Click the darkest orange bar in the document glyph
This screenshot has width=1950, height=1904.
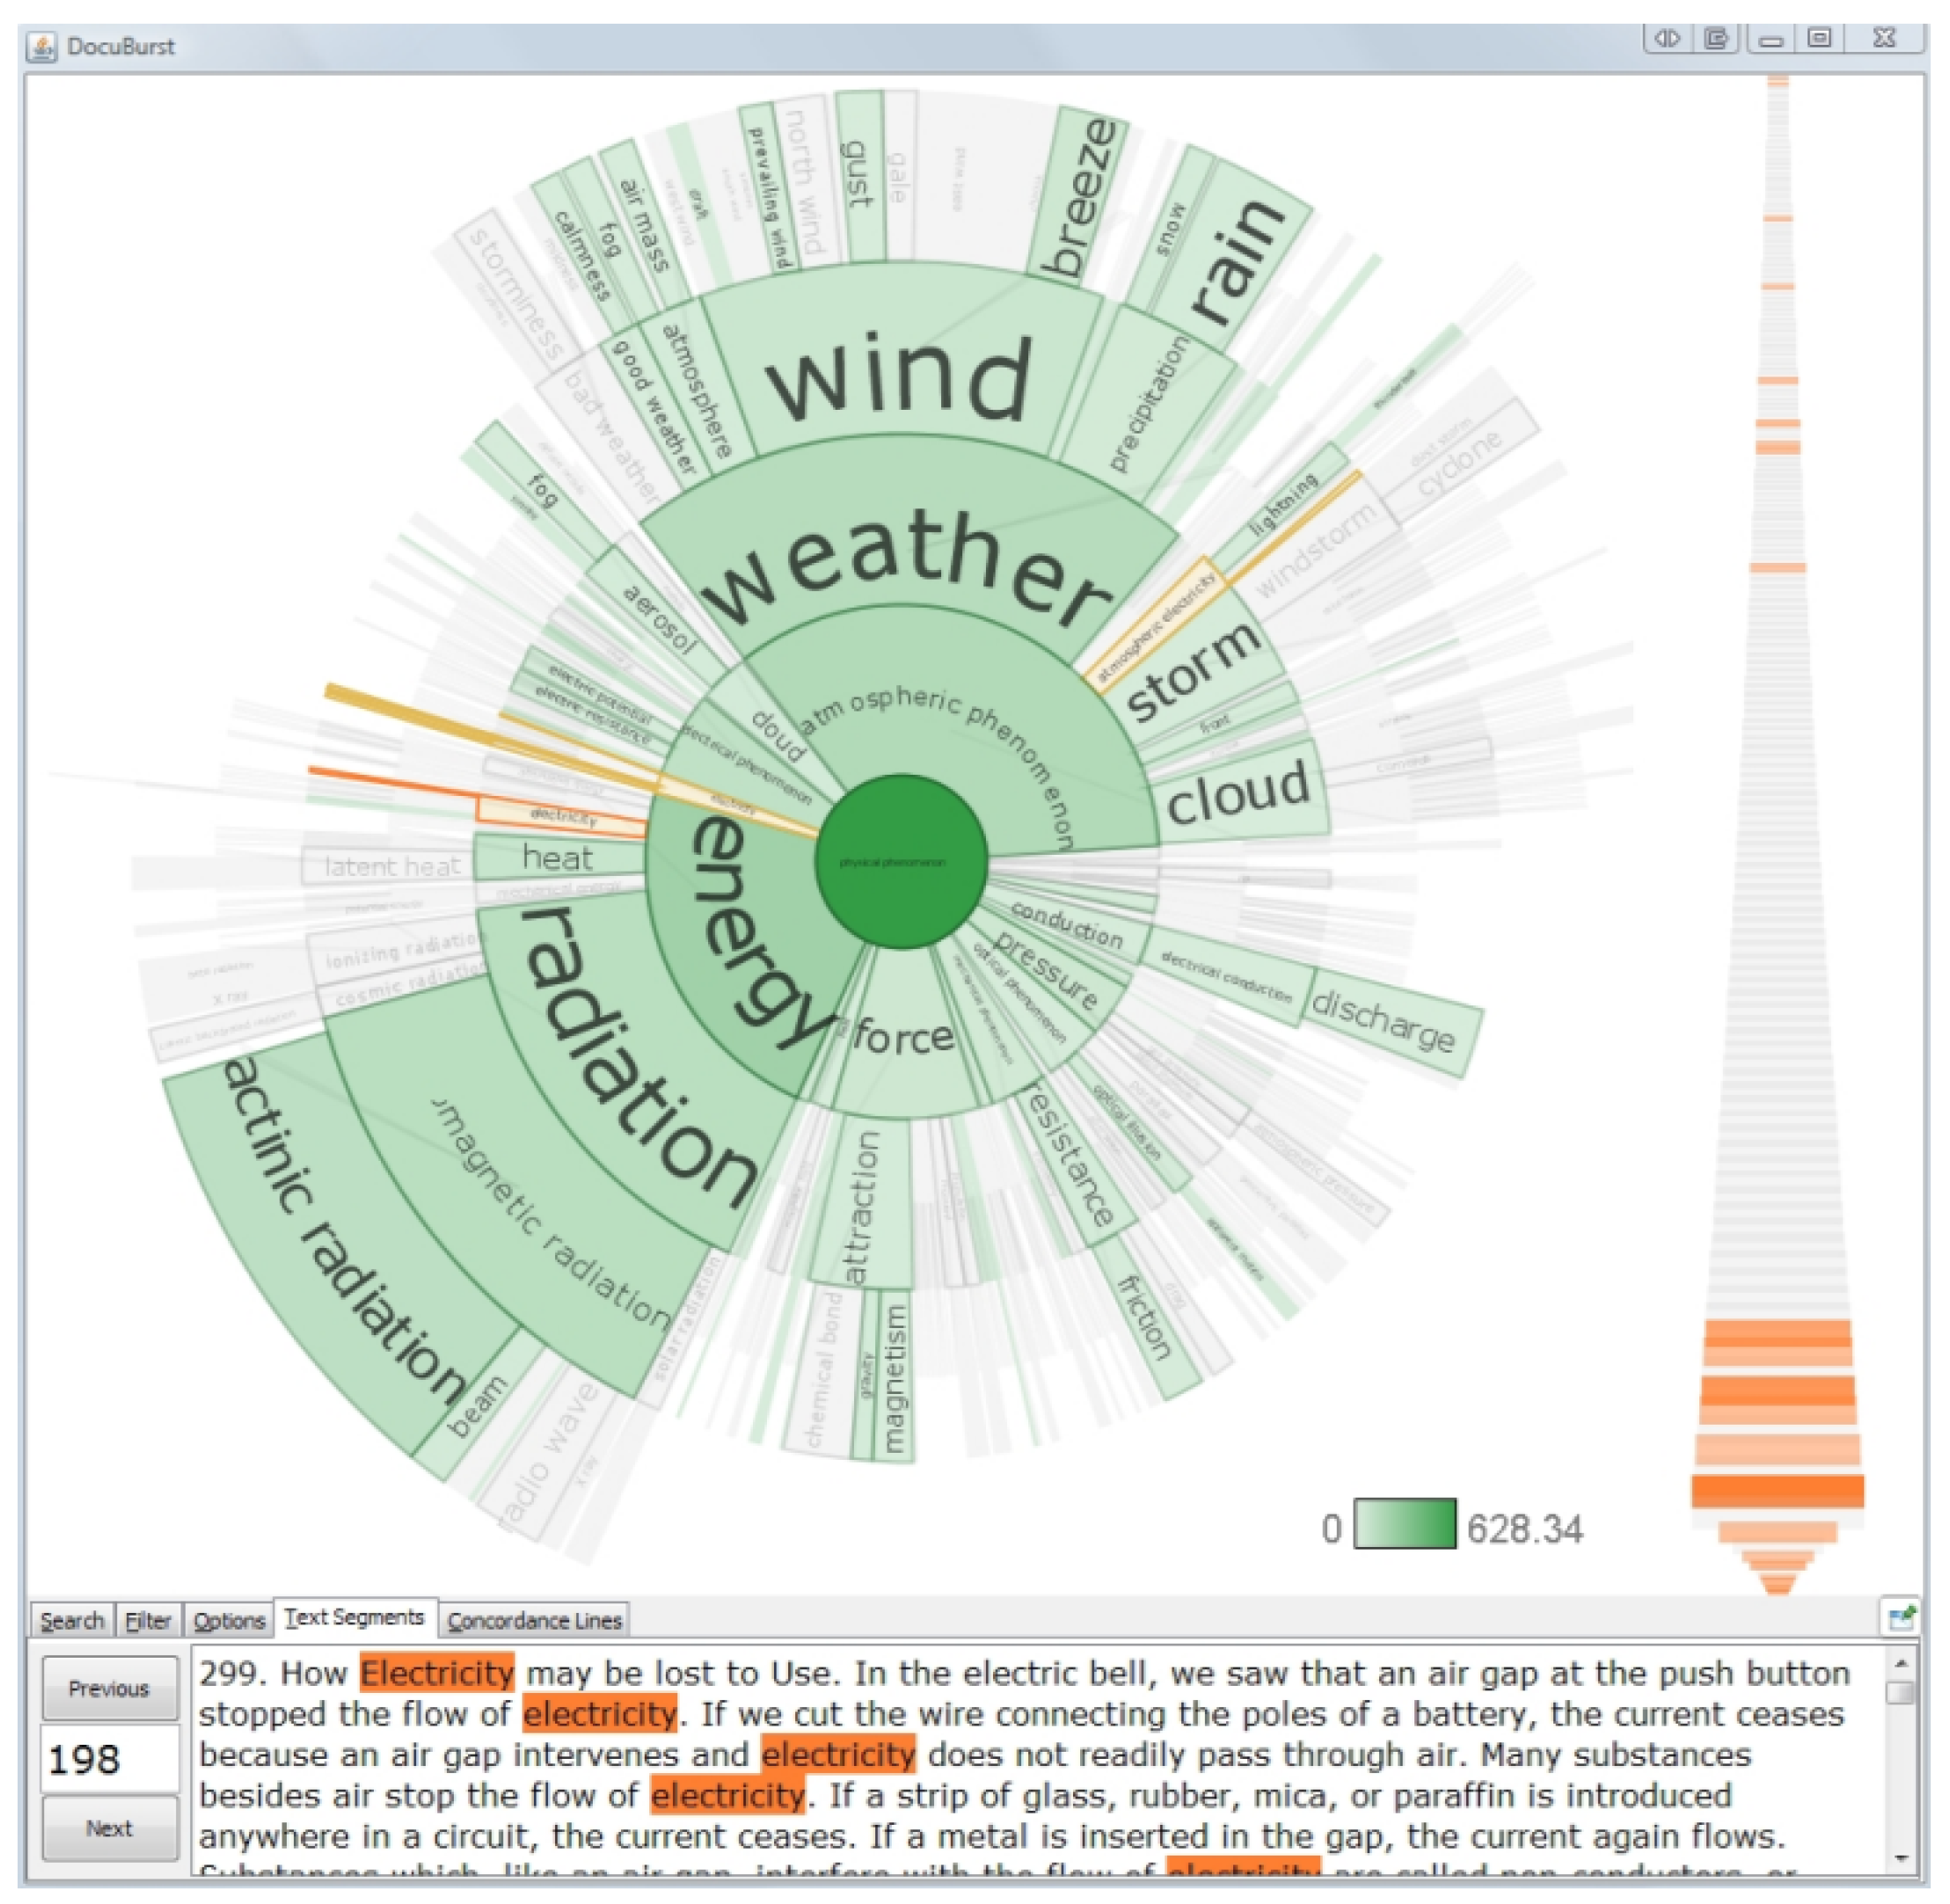[x=1777, y=1491]
